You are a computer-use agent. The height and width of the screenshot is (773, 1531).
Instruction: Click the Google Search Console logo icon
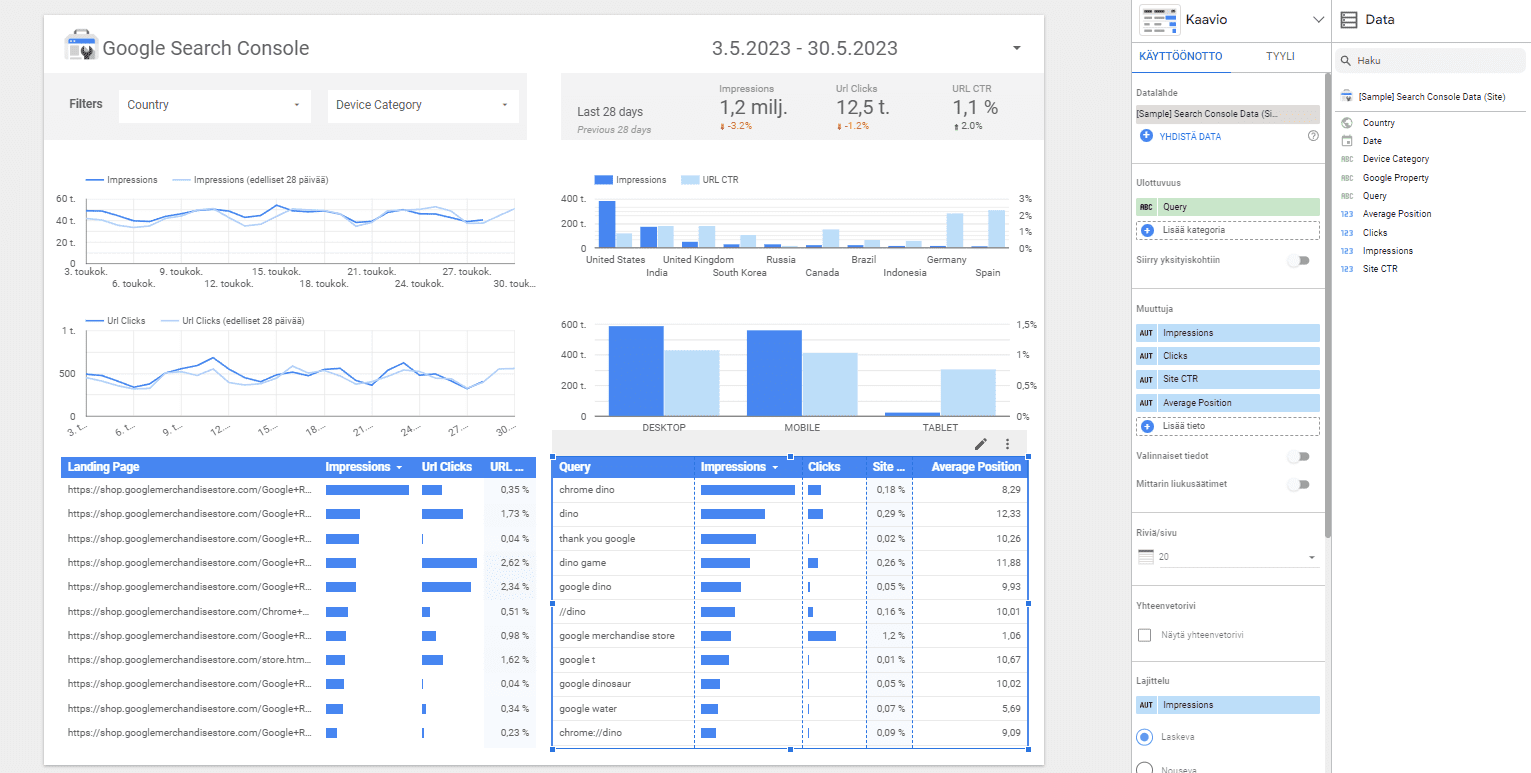tap(81, 48)
